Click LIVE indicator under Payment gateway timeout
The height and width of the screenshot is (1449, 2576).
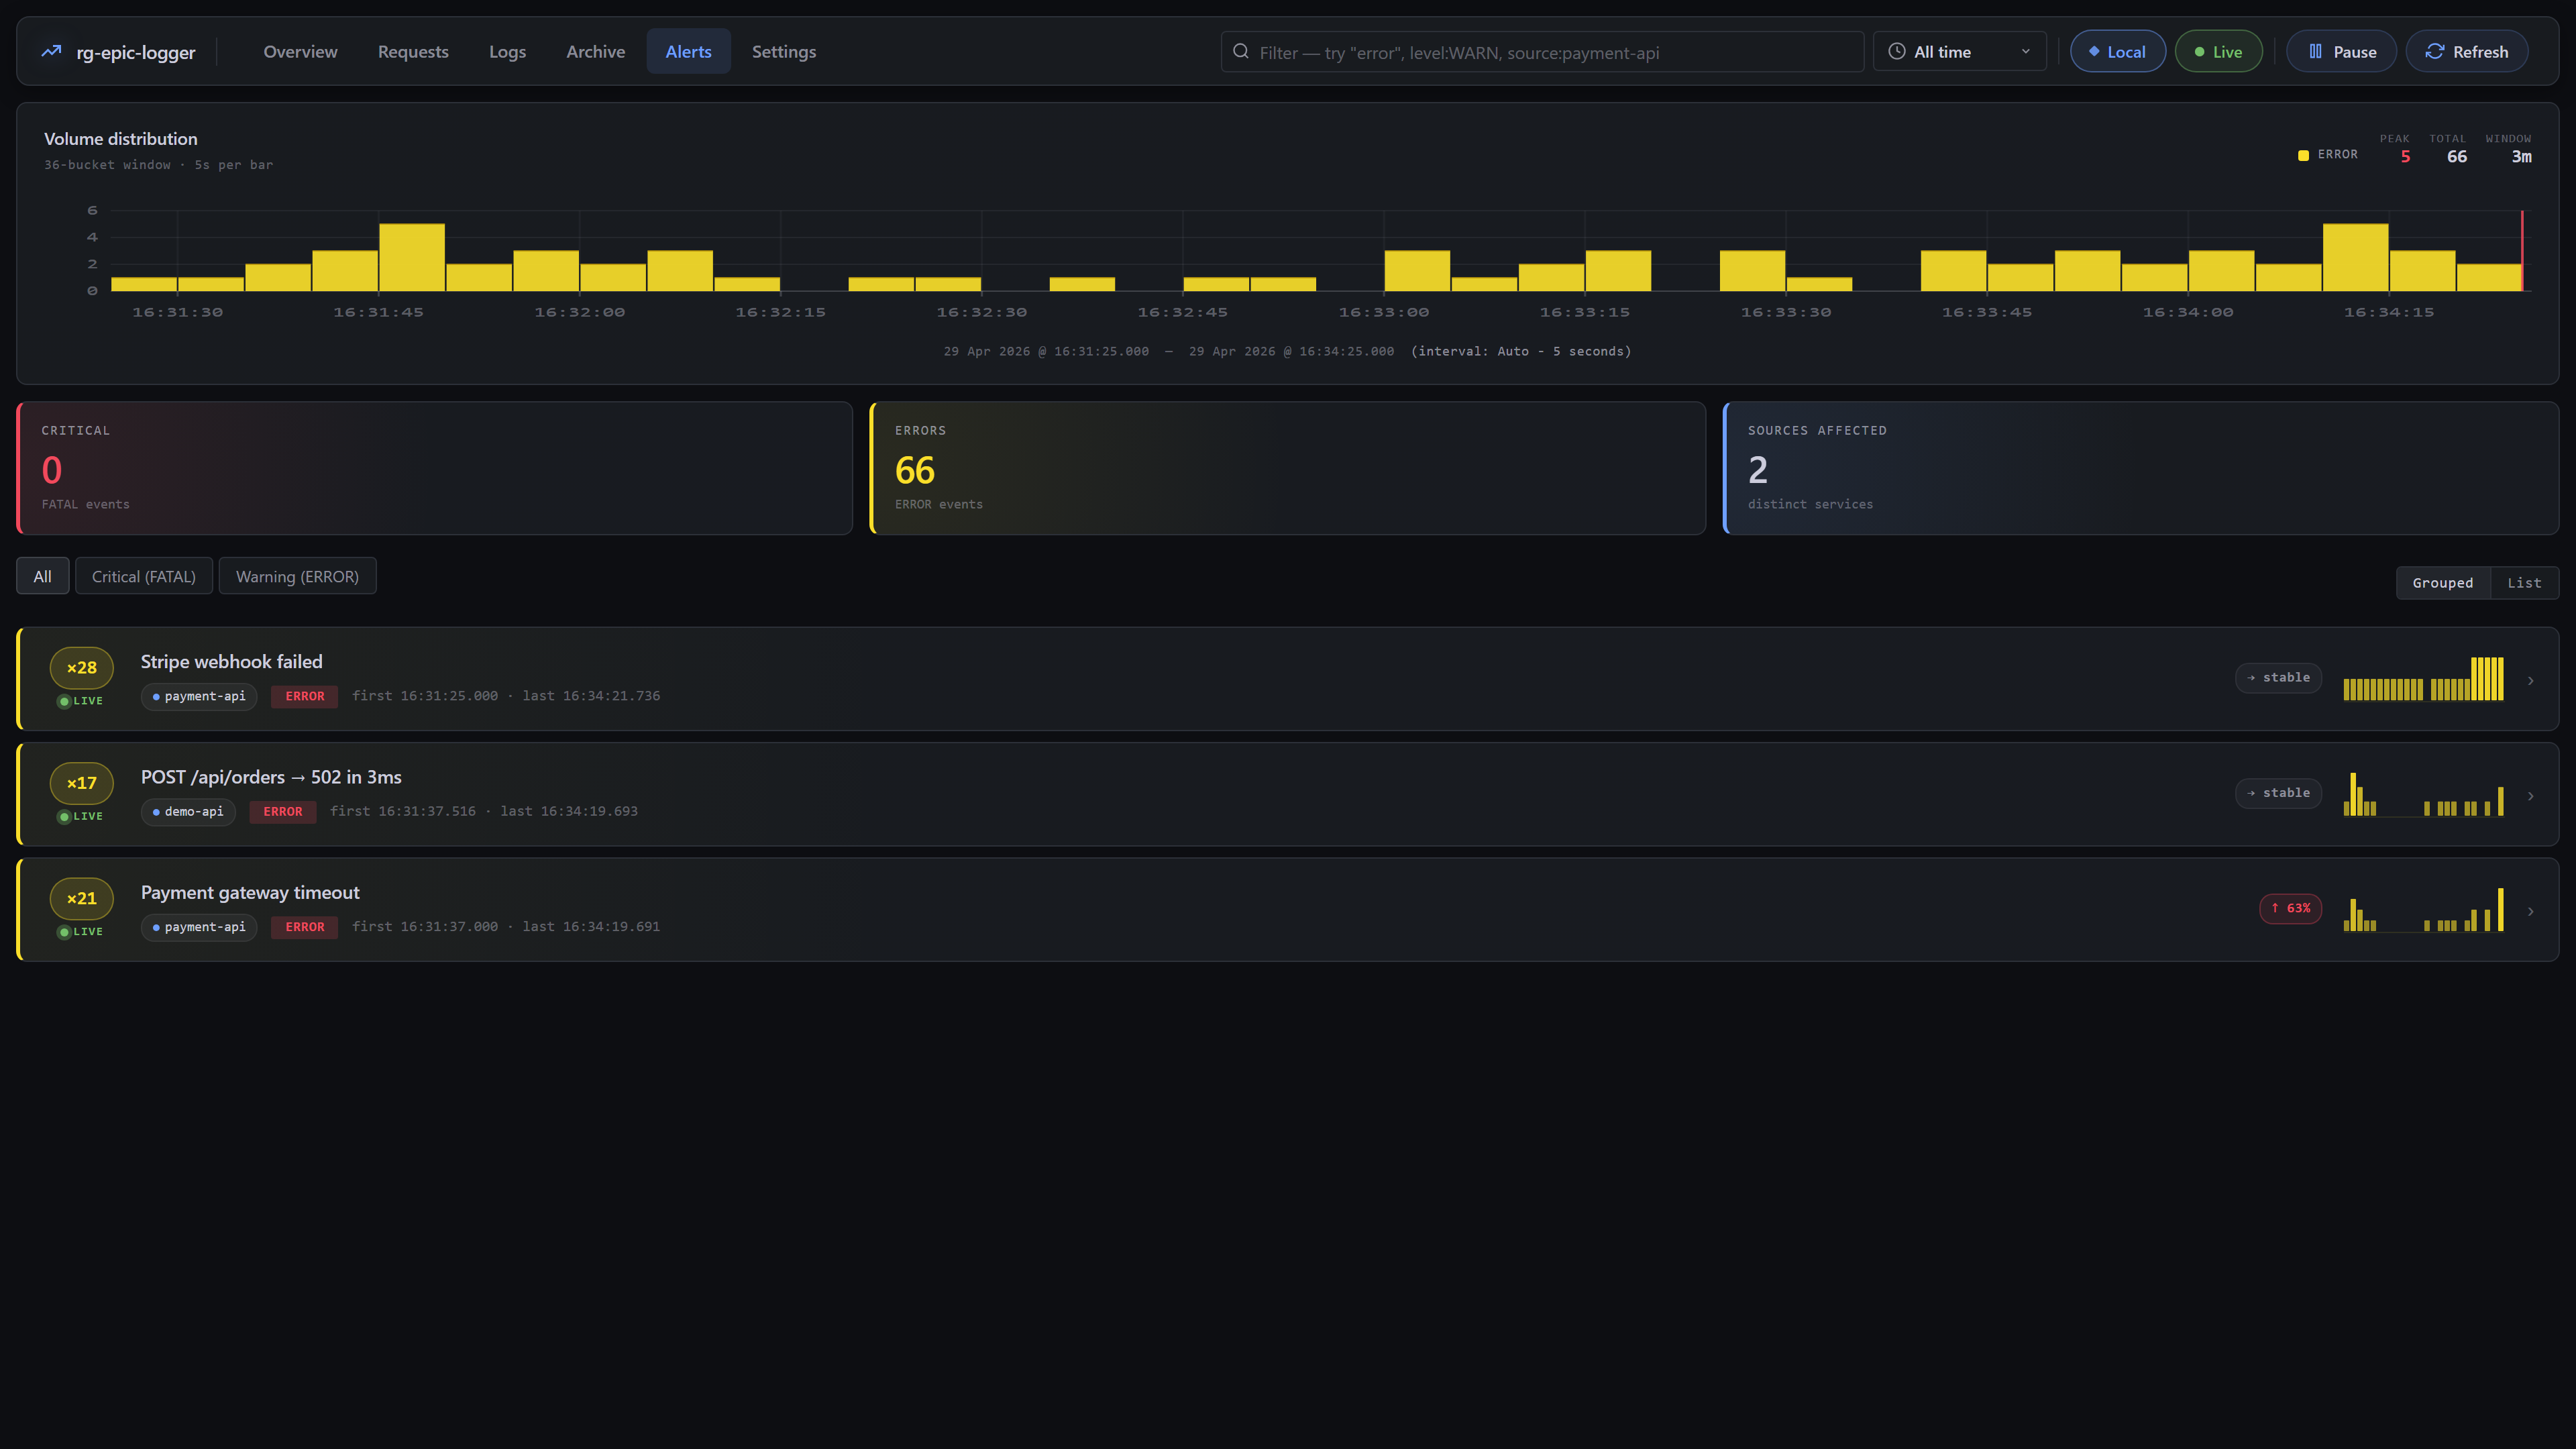81,932
